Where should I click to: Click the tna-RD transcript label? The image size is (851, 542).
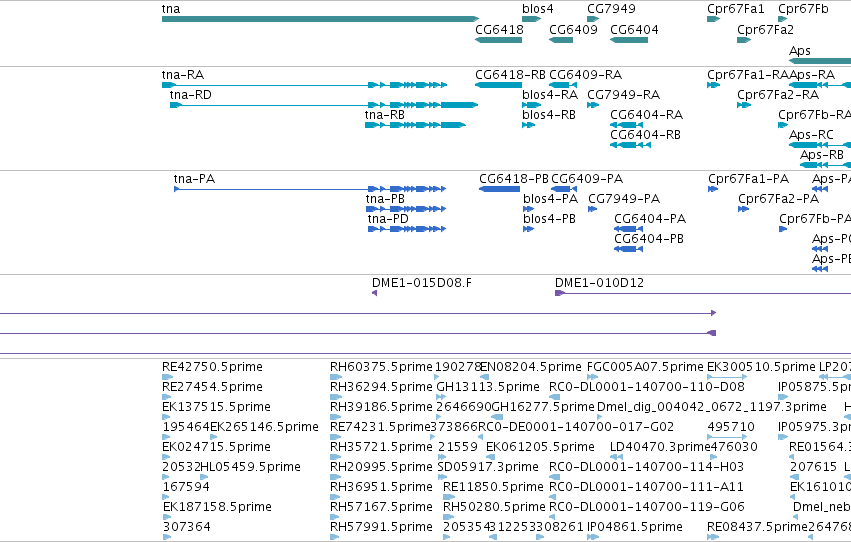tap(190, 95)
